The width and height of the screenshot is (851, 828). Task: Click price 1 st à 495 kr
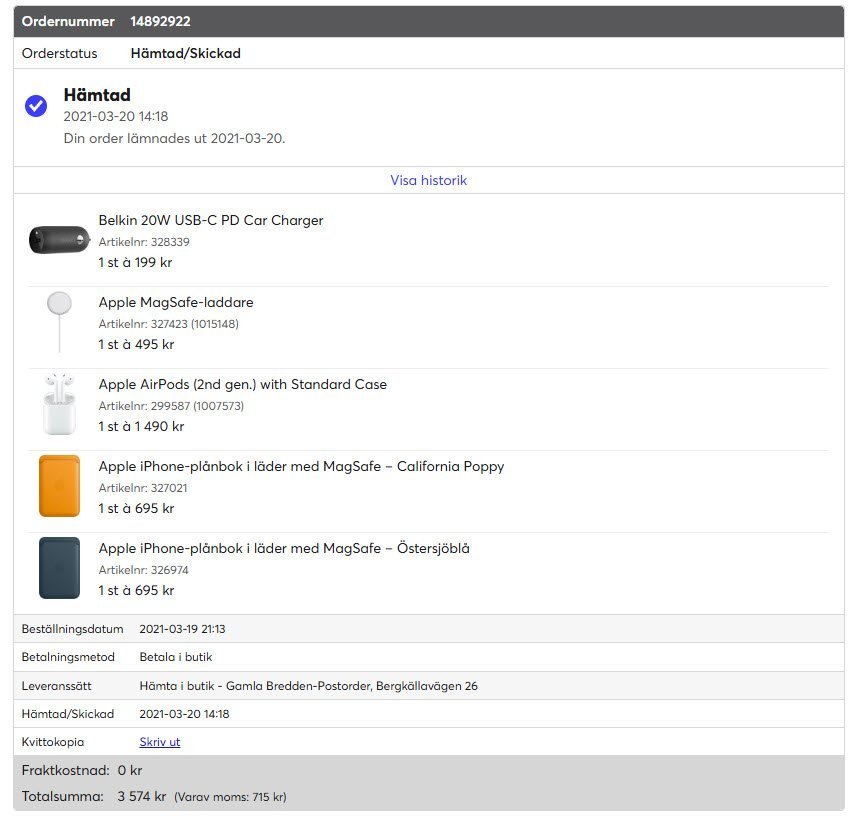pyautogui.click(x=136, y=345)
